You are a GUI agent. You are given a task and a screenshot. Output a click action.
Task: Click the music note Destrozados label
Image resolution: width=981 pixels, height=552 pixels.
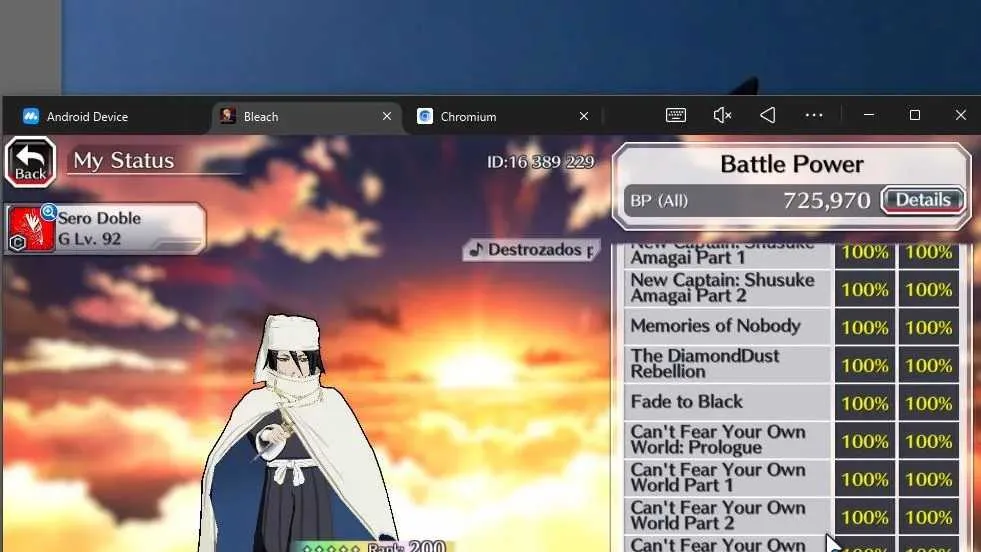coord(531,250)
